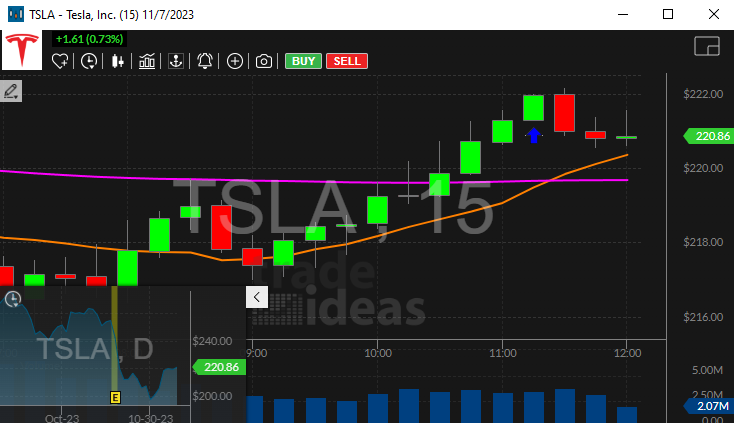Screen dimensions: 734x423
Task: Click the $240.00 mini chart axis label
Action: click(x=212, y=341)
